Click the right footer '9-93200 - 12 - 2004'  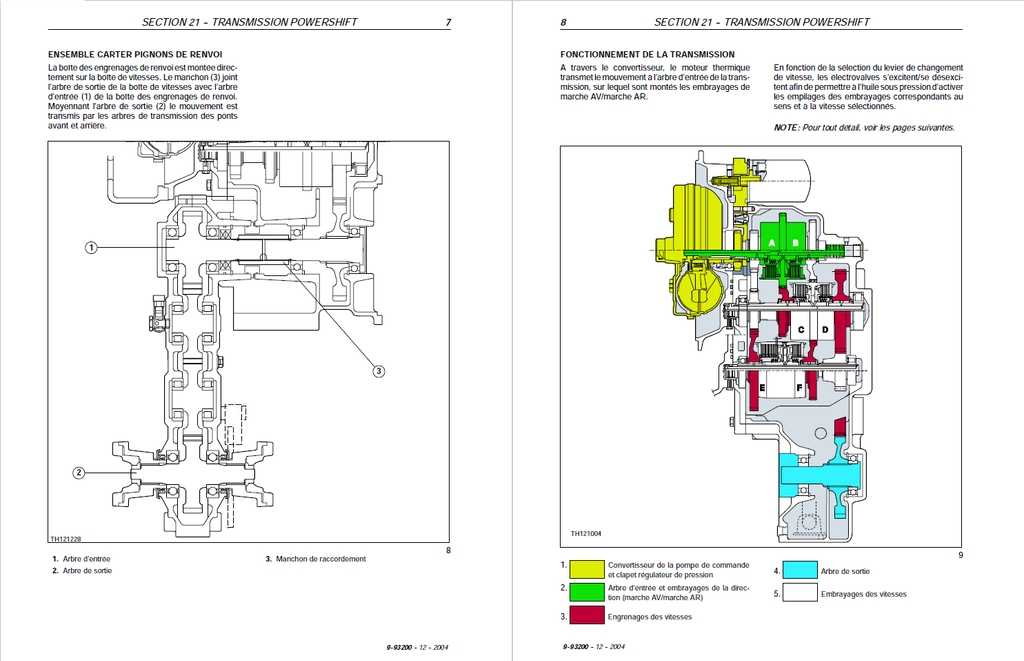[x=594, y=647]
